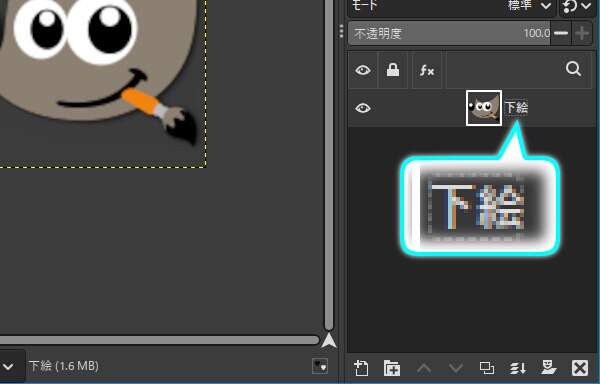Select the 下絵 layer thumbnail
The width and height of the screenshot is (600, 384).
coord(484,108)
